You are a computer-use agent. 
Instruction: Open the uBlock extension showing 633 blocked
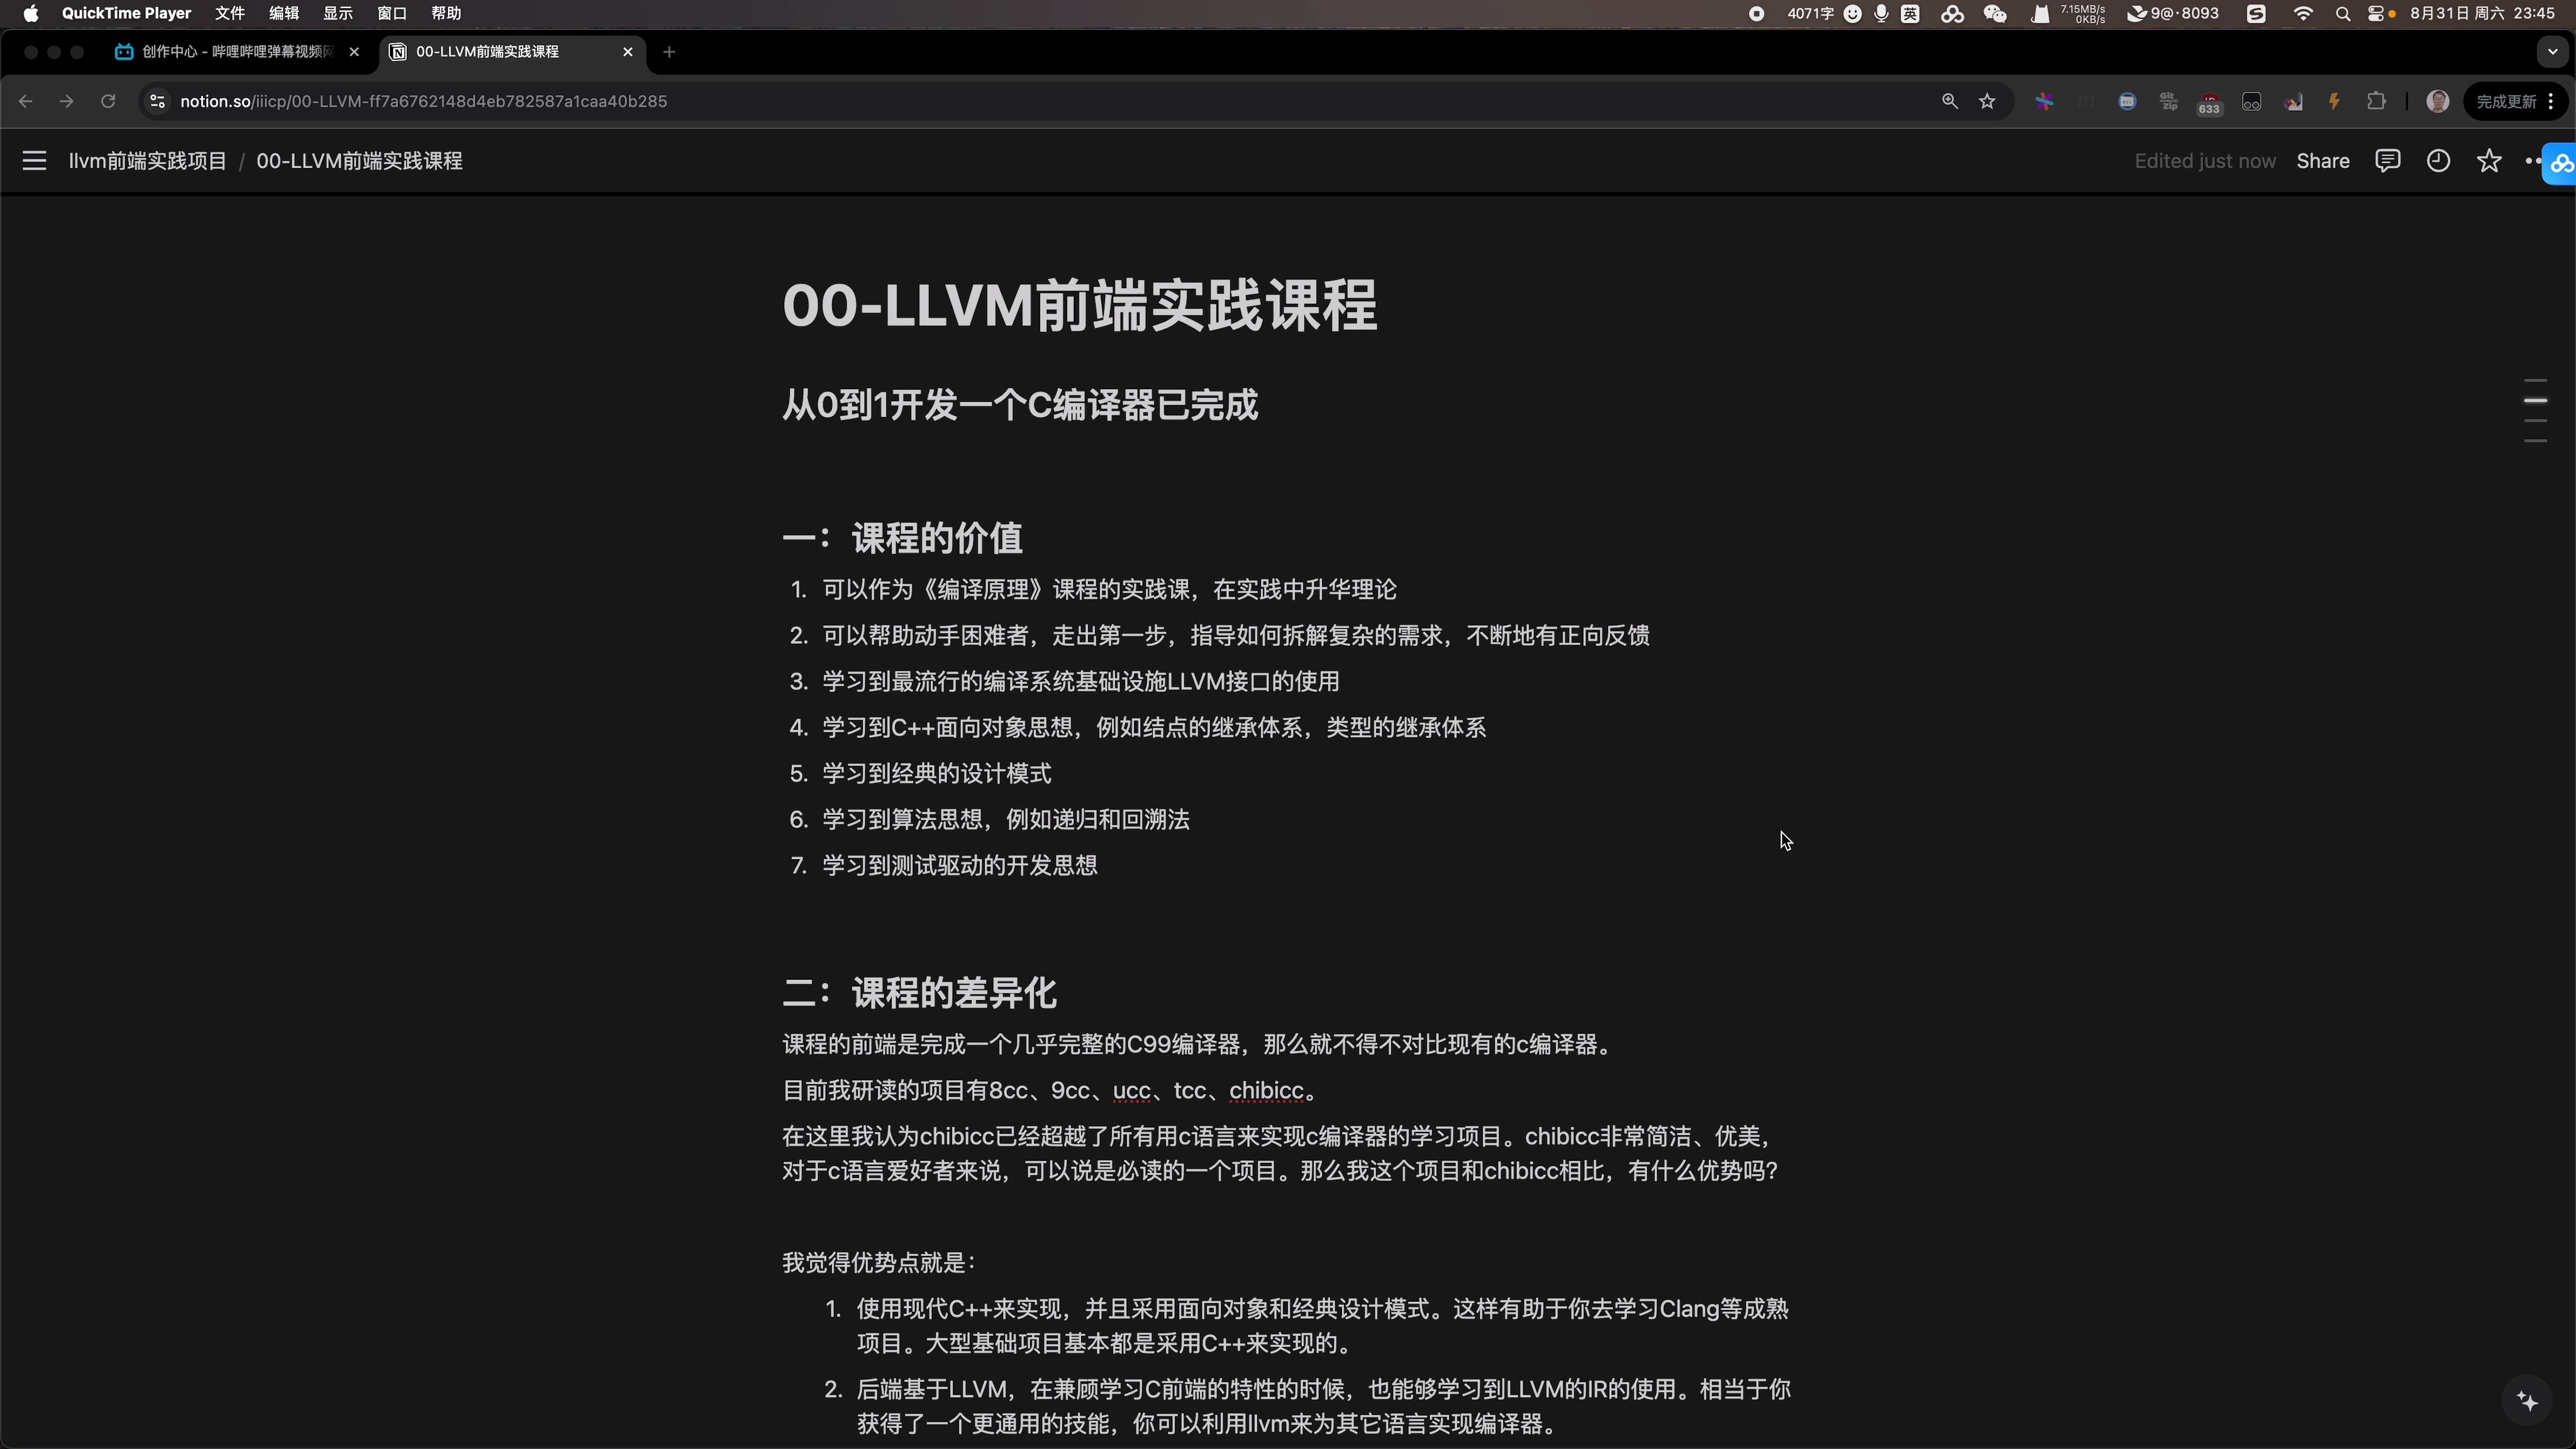click(x=2210, y=100)
